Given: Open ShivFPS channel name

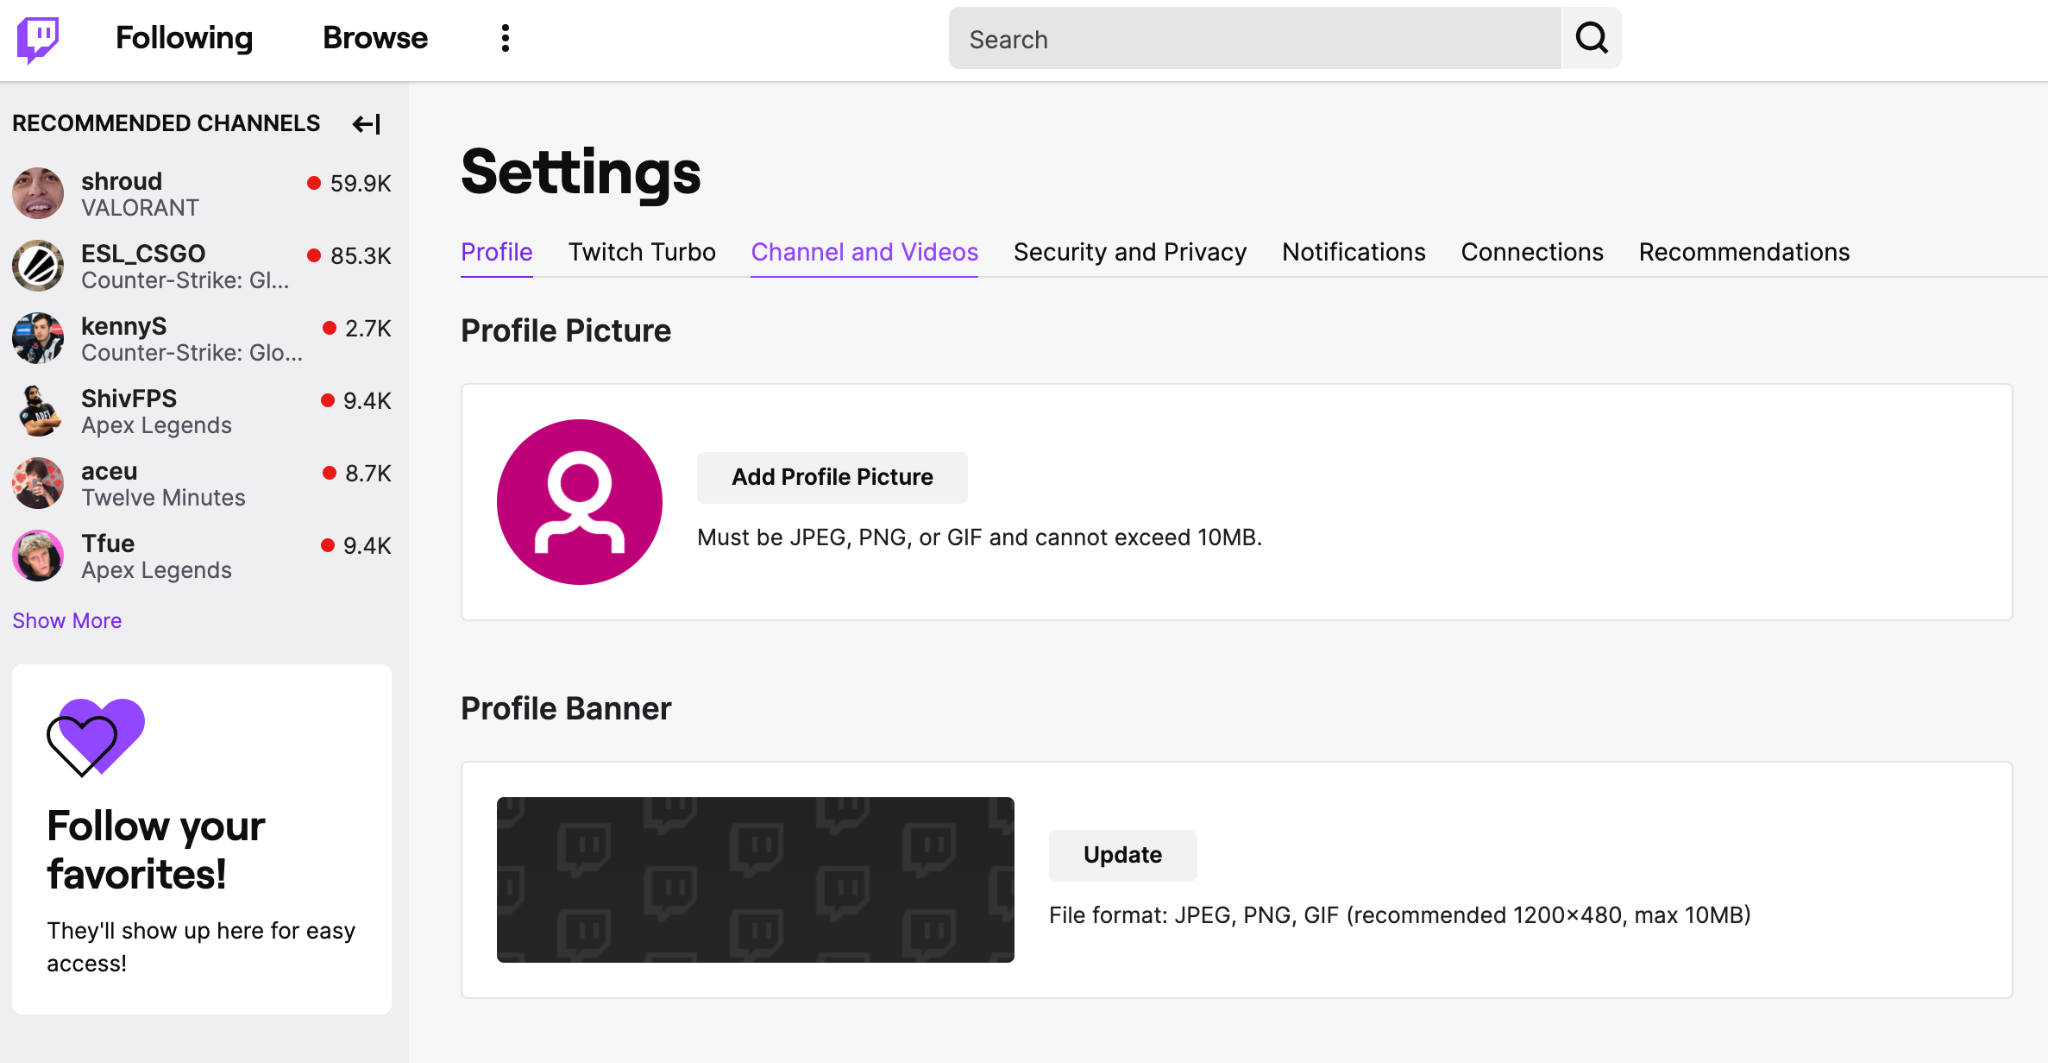Looking at the screenshot, I should [x=129, y=398].
